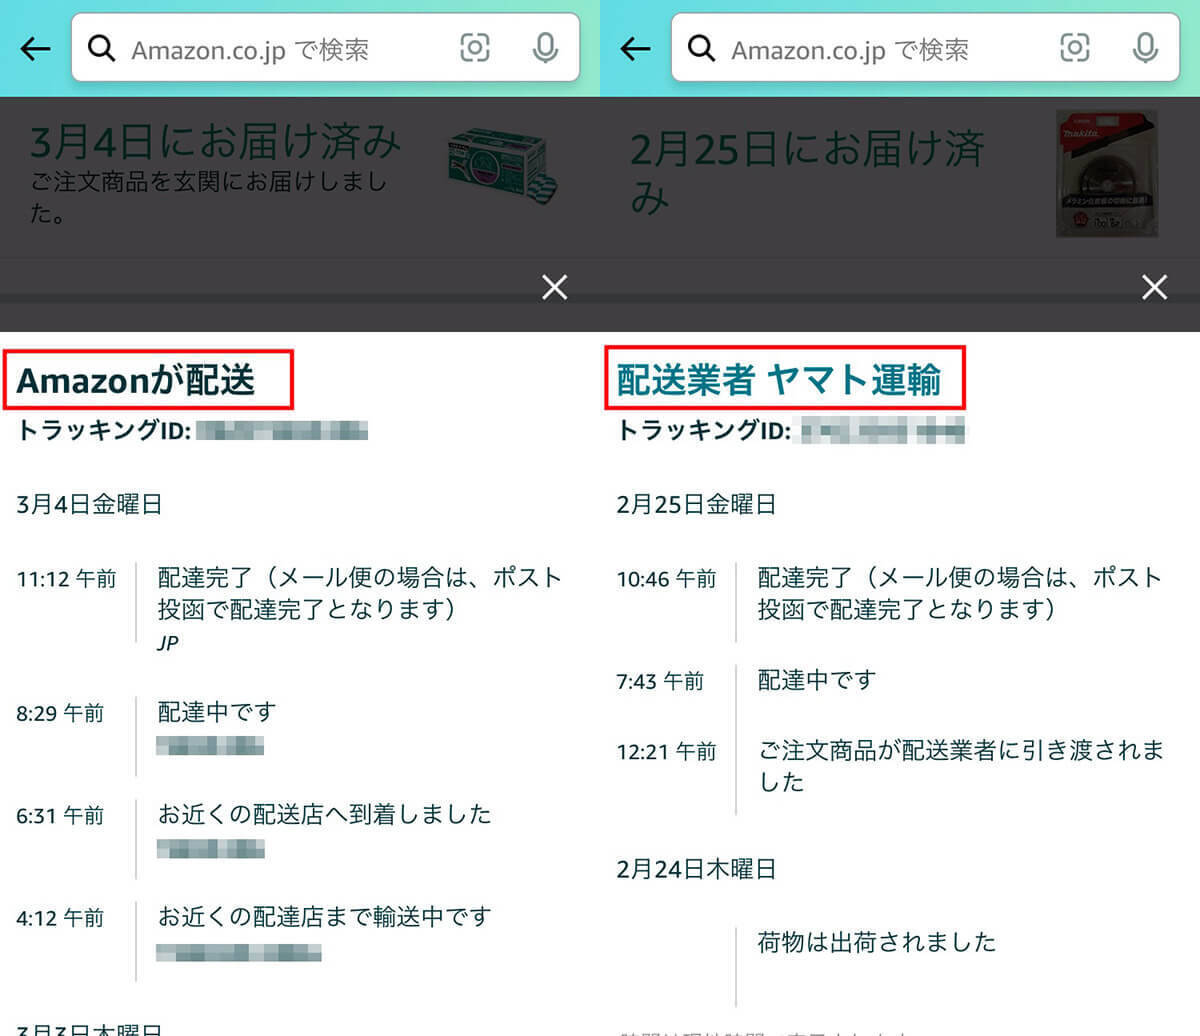
Task: Select '2月25日金曜日' date heading
Action: [696, 504]
